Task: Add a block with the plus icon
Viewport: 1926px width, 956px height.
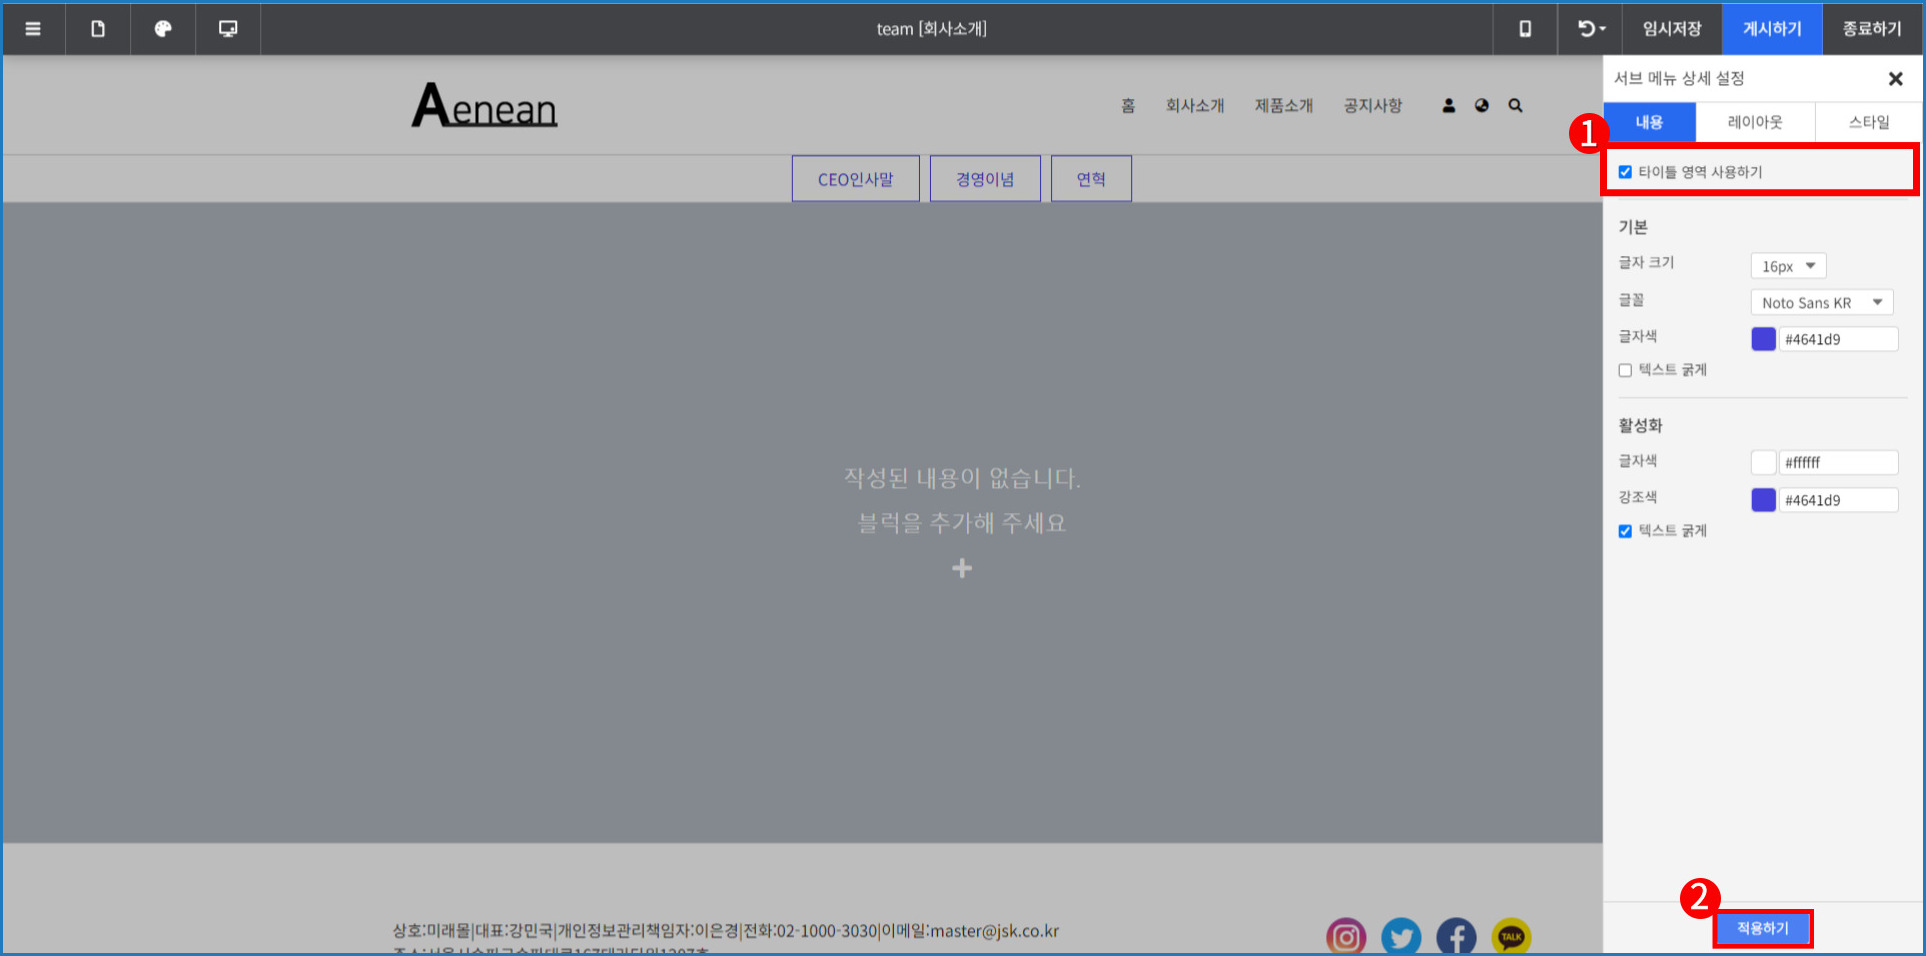Action: [962, 568]
